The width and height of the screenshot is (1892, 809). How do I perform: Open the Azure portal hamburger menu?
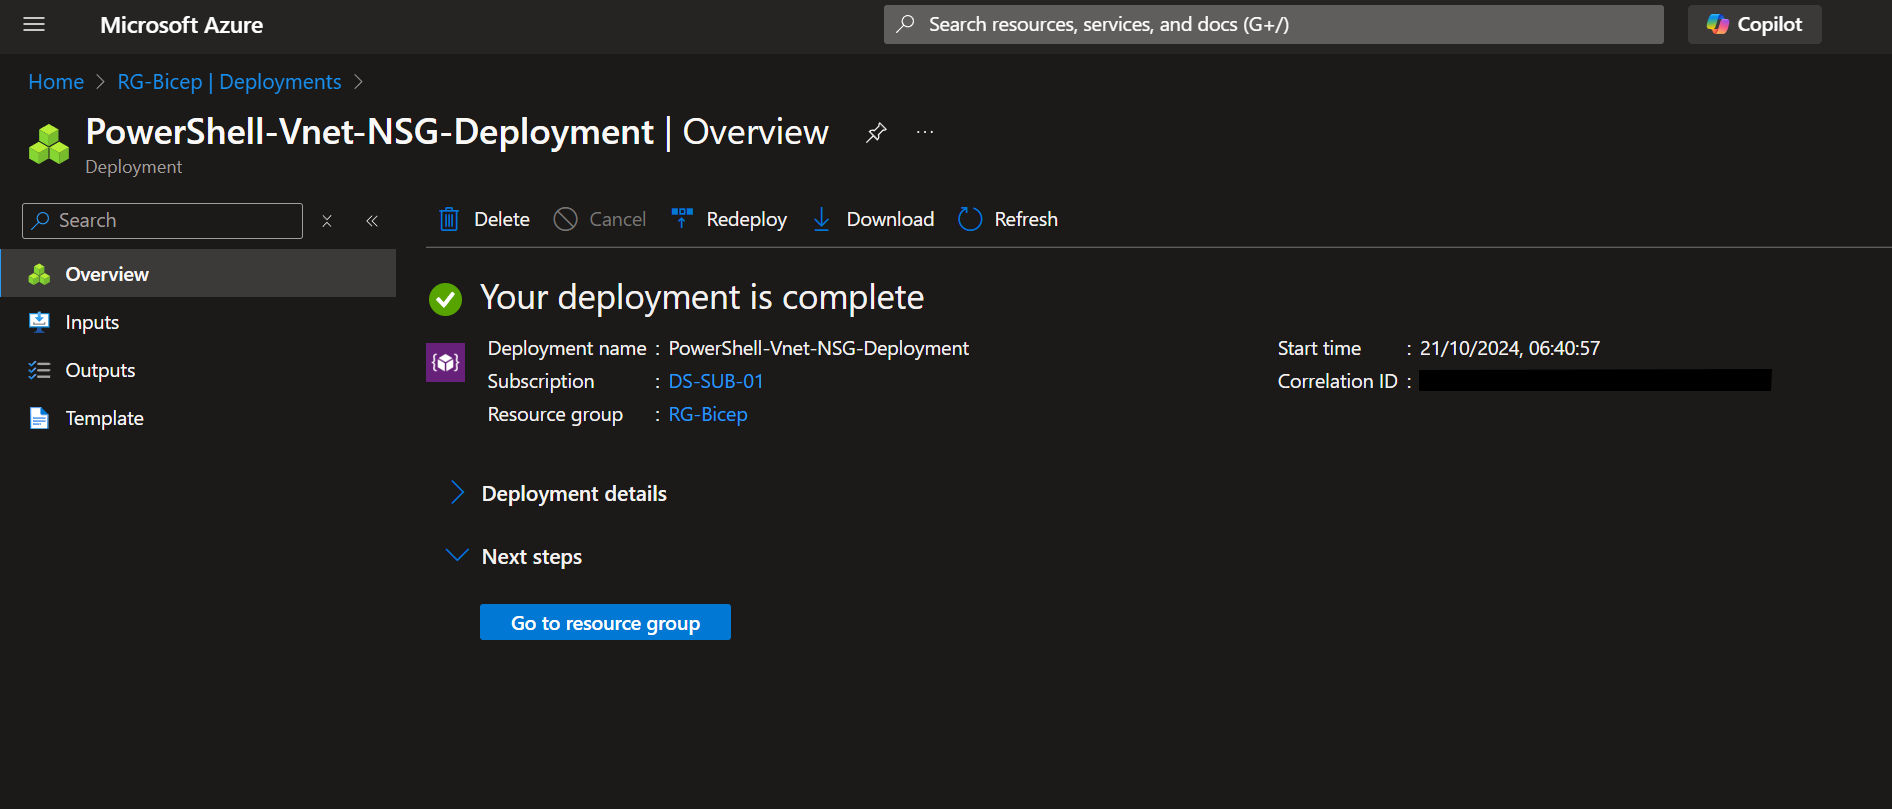(x=34, y=25)
